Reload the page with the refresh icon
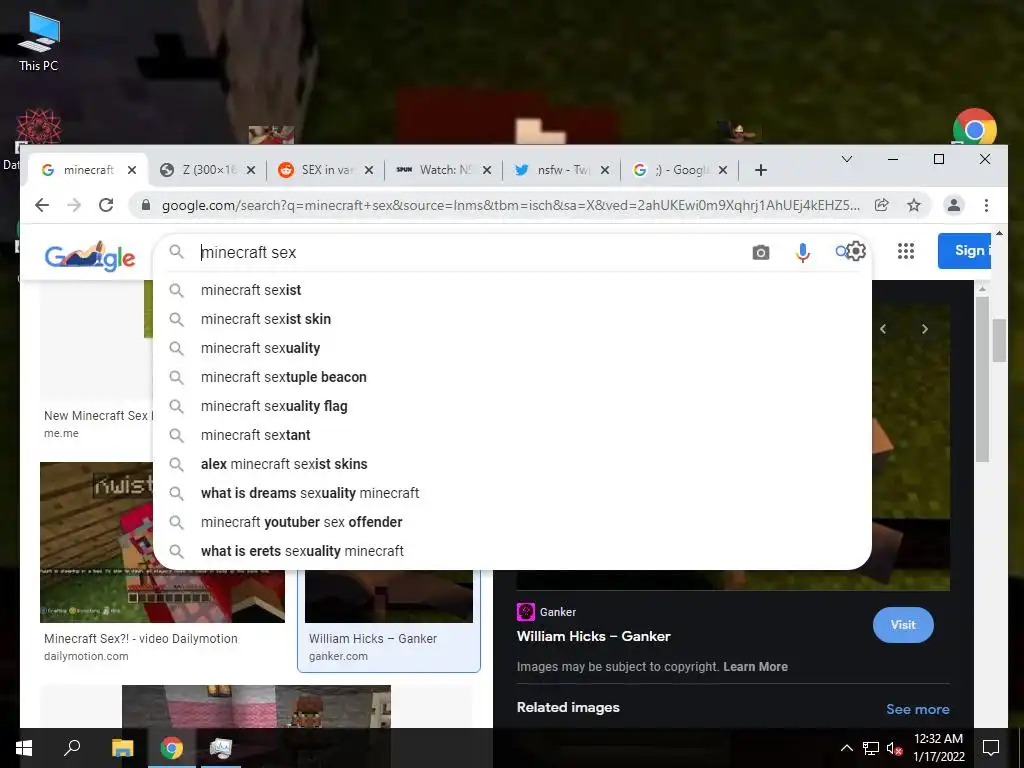1024x768 pixels. click(106, 205)
